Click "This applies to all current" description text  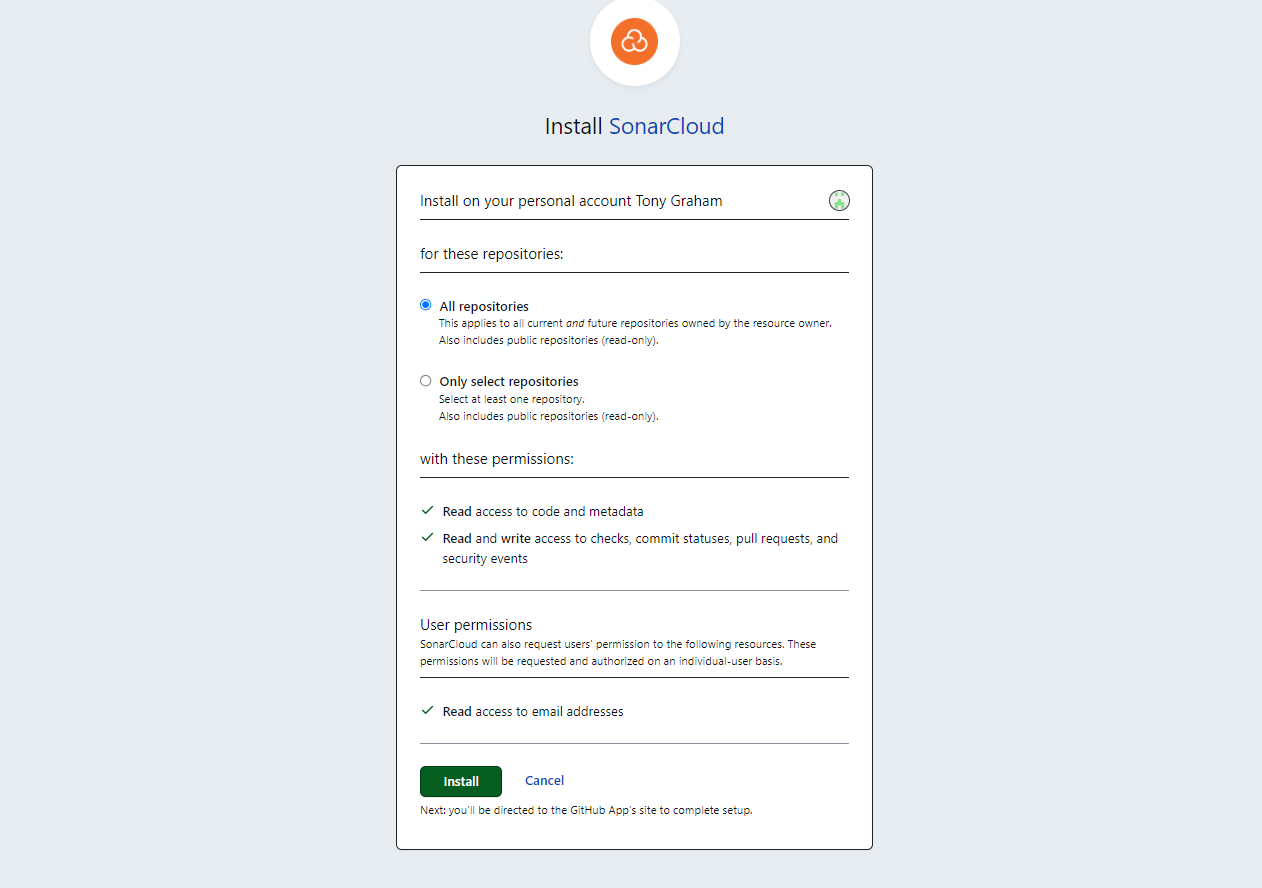[x=635, y=324]
